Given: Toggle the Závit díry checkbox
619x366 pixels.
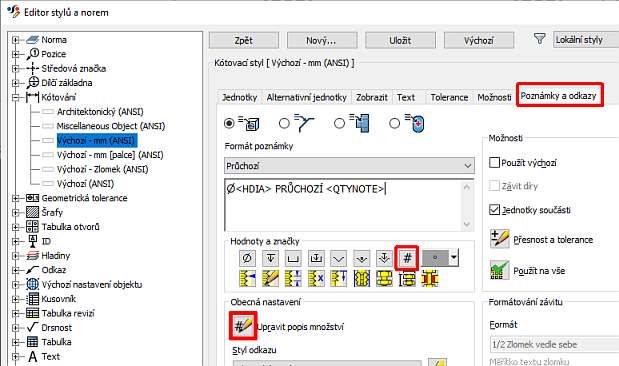Looking at the screenshot, I should 495,186.
